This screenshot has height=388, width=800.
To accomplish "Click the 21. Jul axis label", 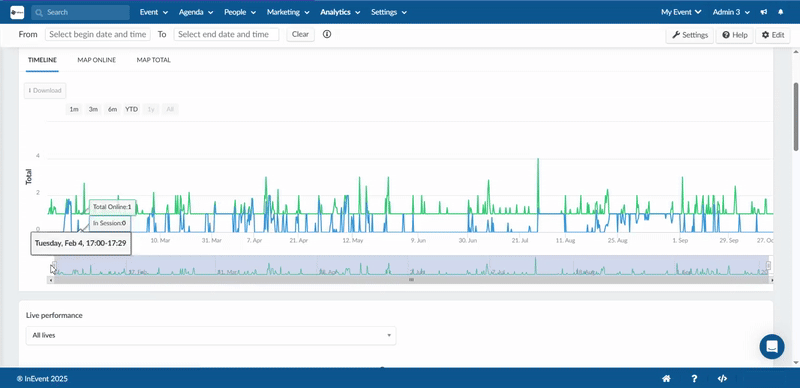I will [x=521, y=240].
